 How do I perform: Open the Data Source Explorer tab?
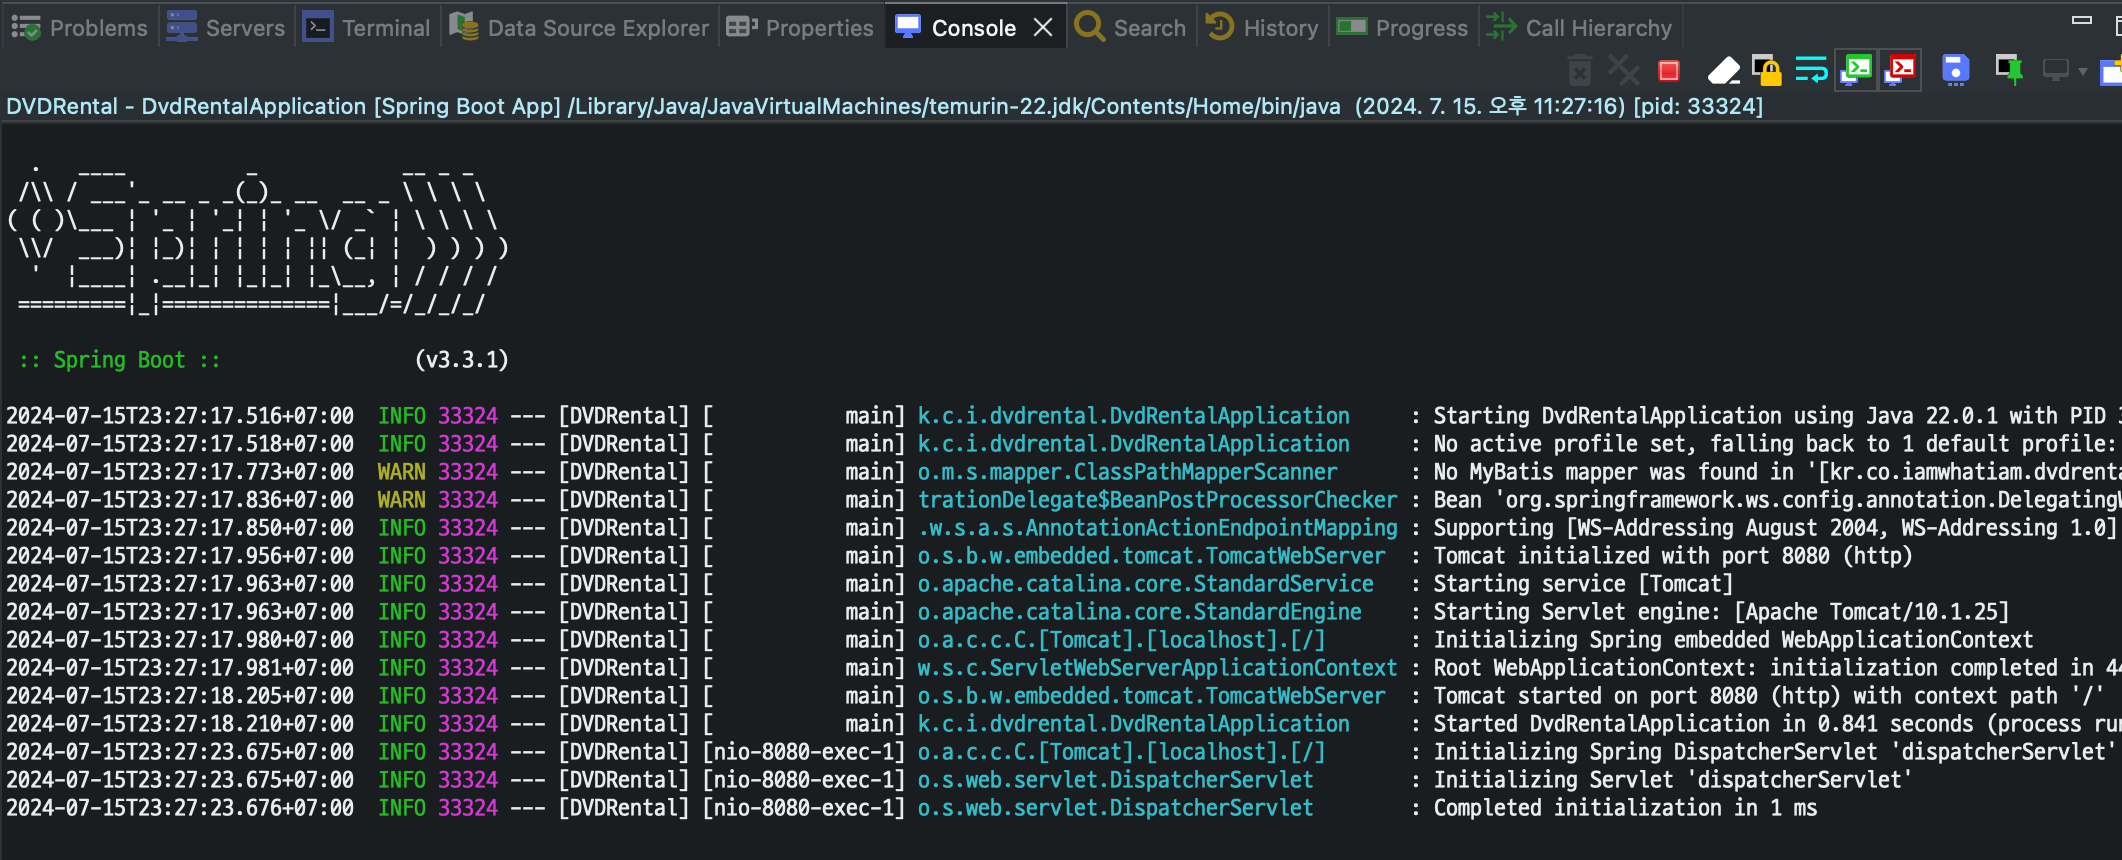(x=579, y=28)
